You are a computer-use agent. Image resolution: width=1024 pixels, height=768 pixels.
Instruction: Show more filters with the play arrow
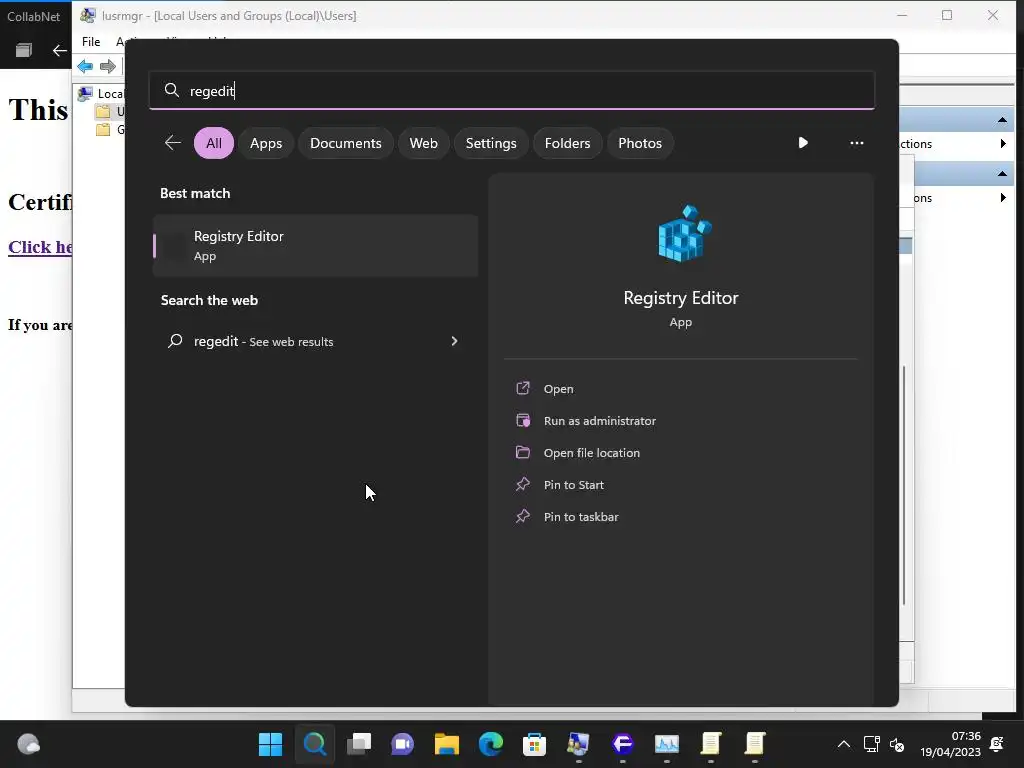[x=803, y=142]
